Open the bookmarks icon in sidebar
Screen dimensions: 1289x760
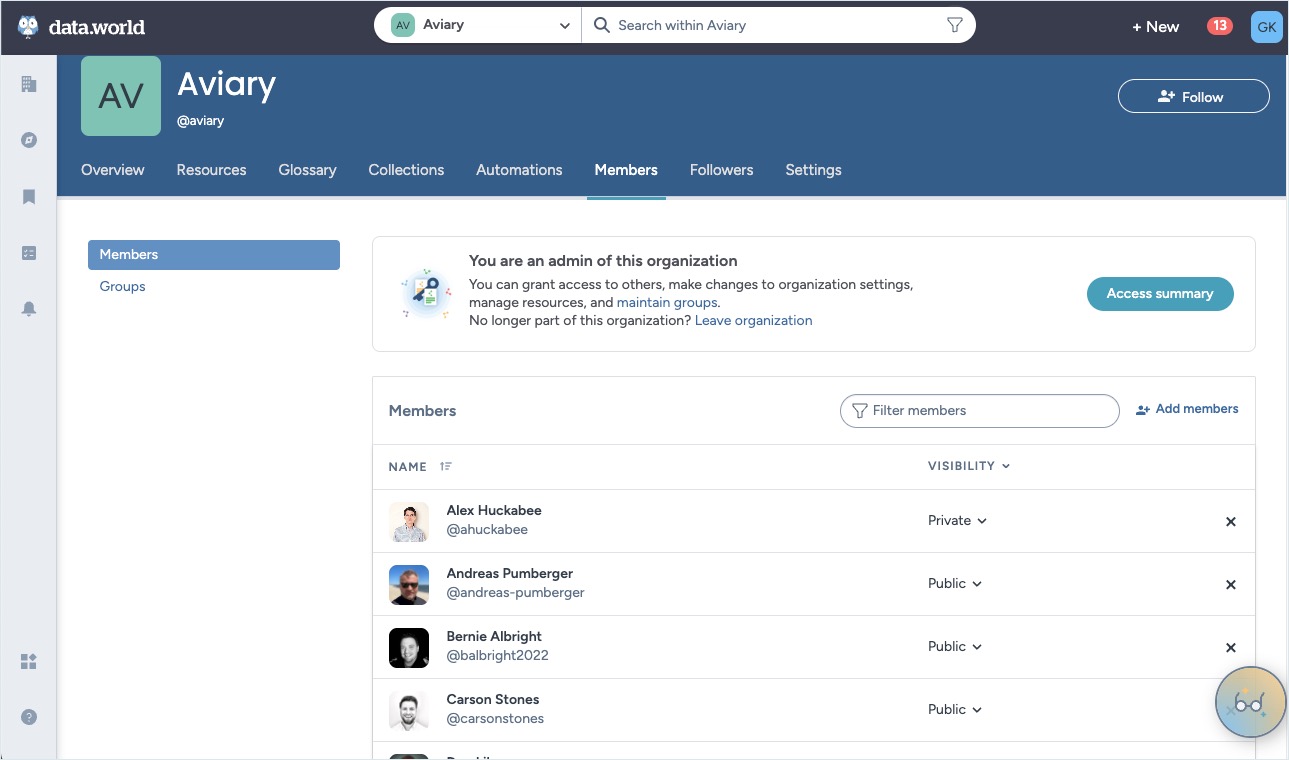(x=29, y=197)
